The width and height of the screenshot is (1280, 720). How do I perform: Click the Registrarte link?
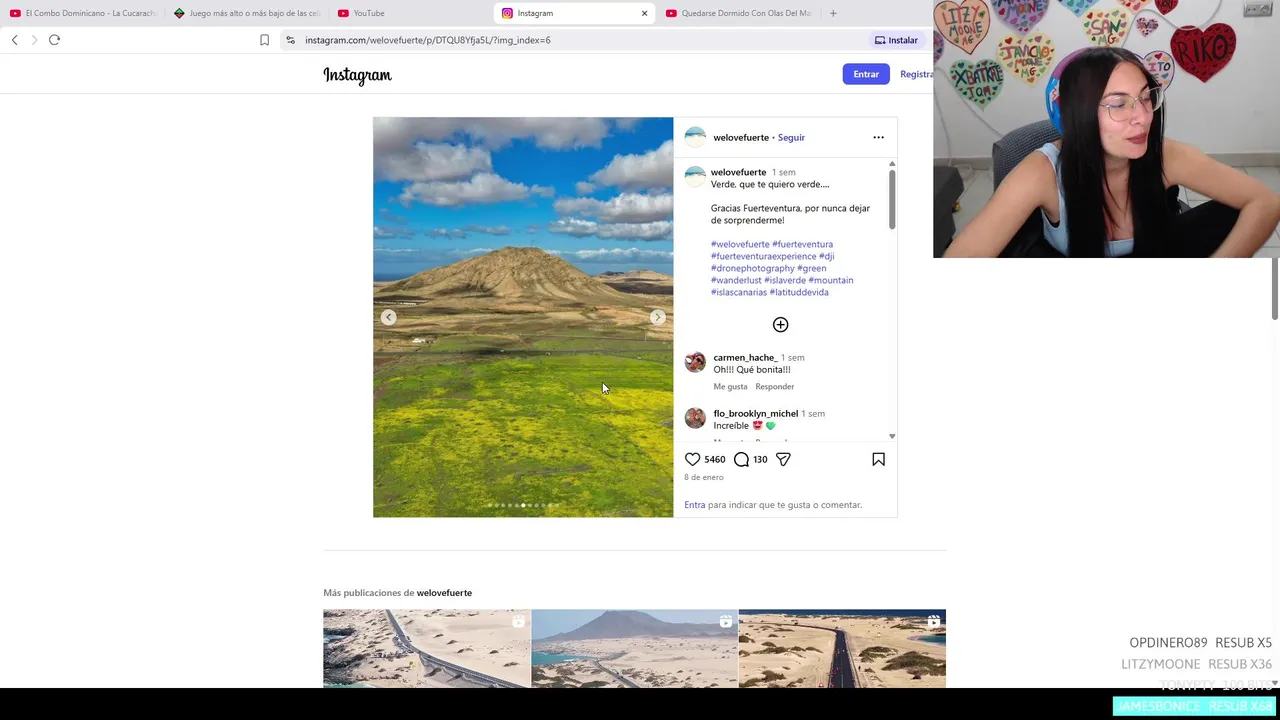[916, 74]
